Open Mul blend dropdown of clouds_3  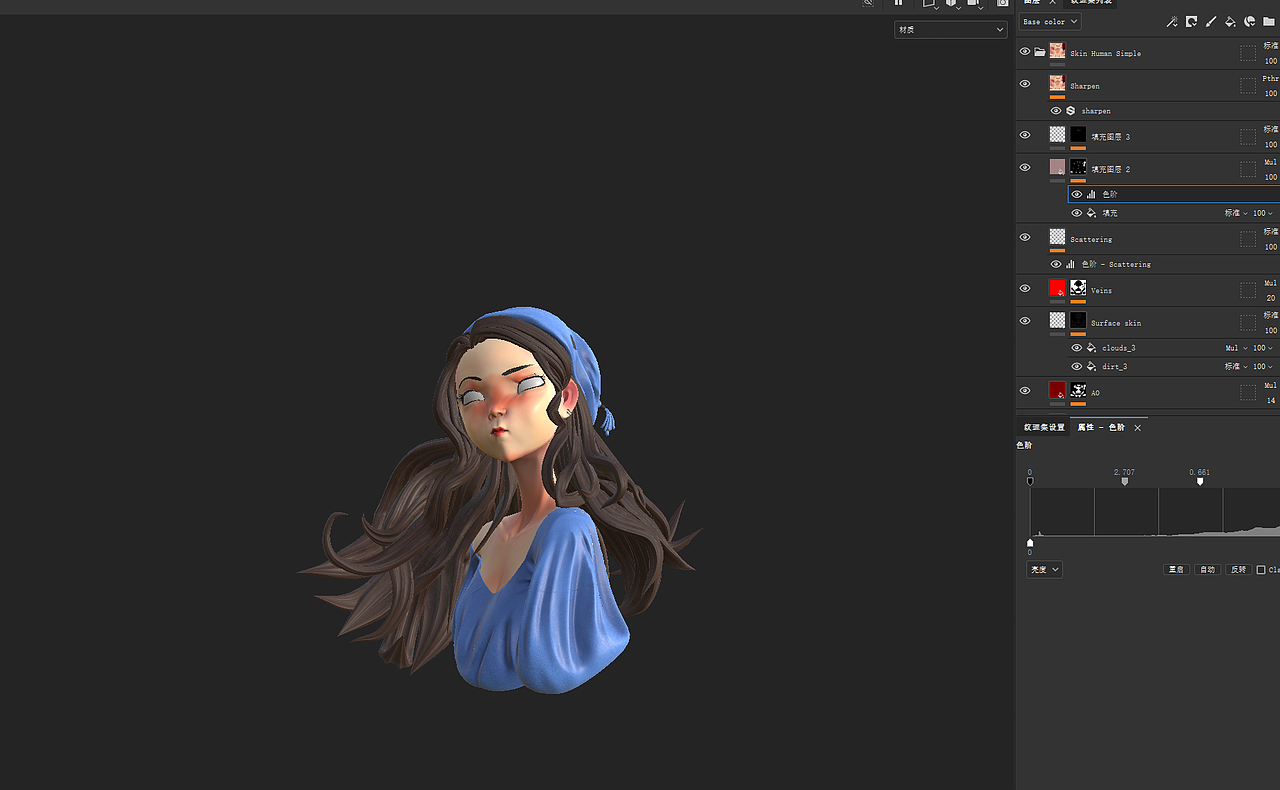click(1236, 348)
